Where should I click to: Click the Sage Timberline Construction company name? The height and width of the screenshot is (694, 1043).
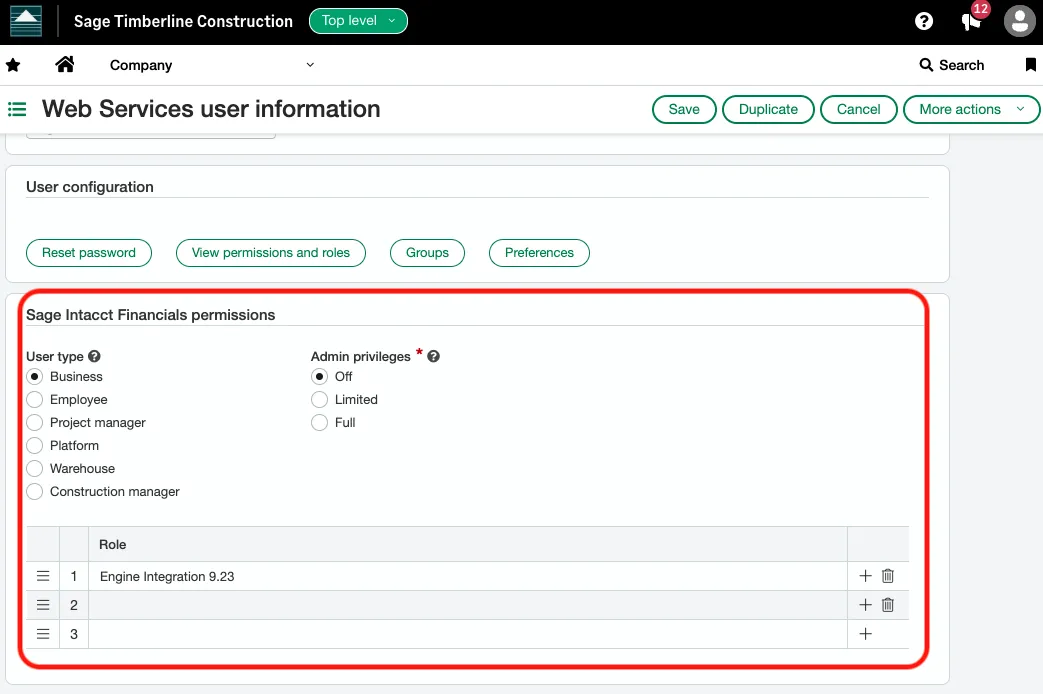pyautogui.click(x=183, y=21)
